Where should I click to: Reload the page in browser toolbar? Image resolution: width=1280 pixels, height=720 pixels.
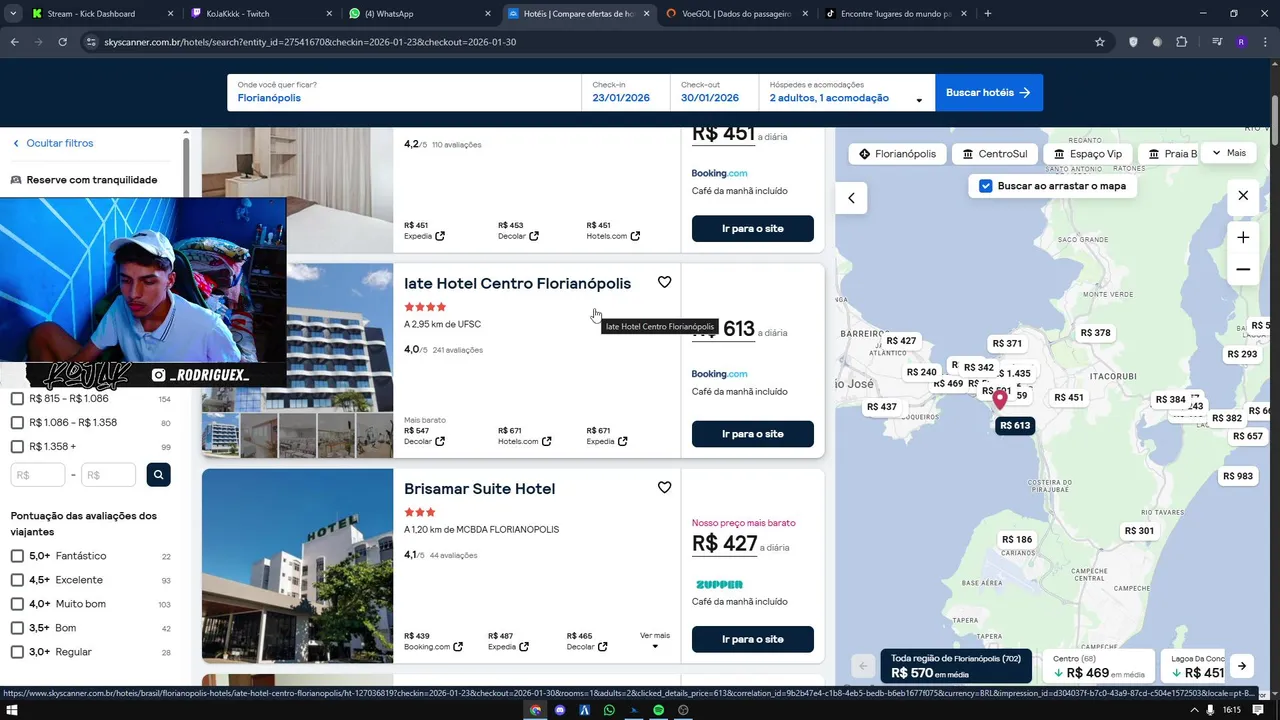tap(62, 42)
